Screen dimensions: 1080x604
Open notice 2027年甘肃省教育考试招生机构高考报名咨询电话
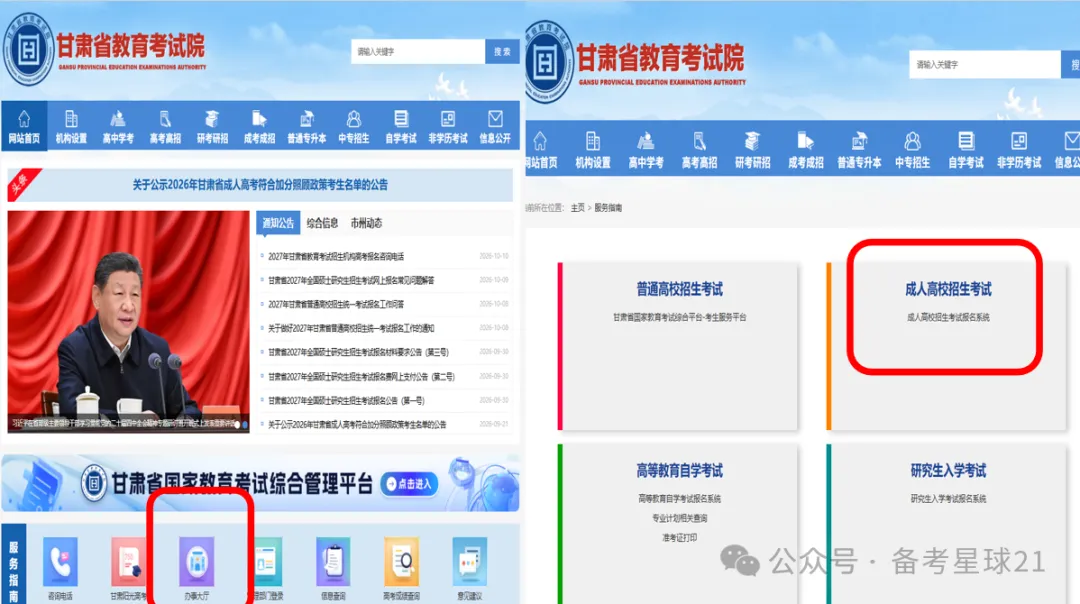[336, 256]
